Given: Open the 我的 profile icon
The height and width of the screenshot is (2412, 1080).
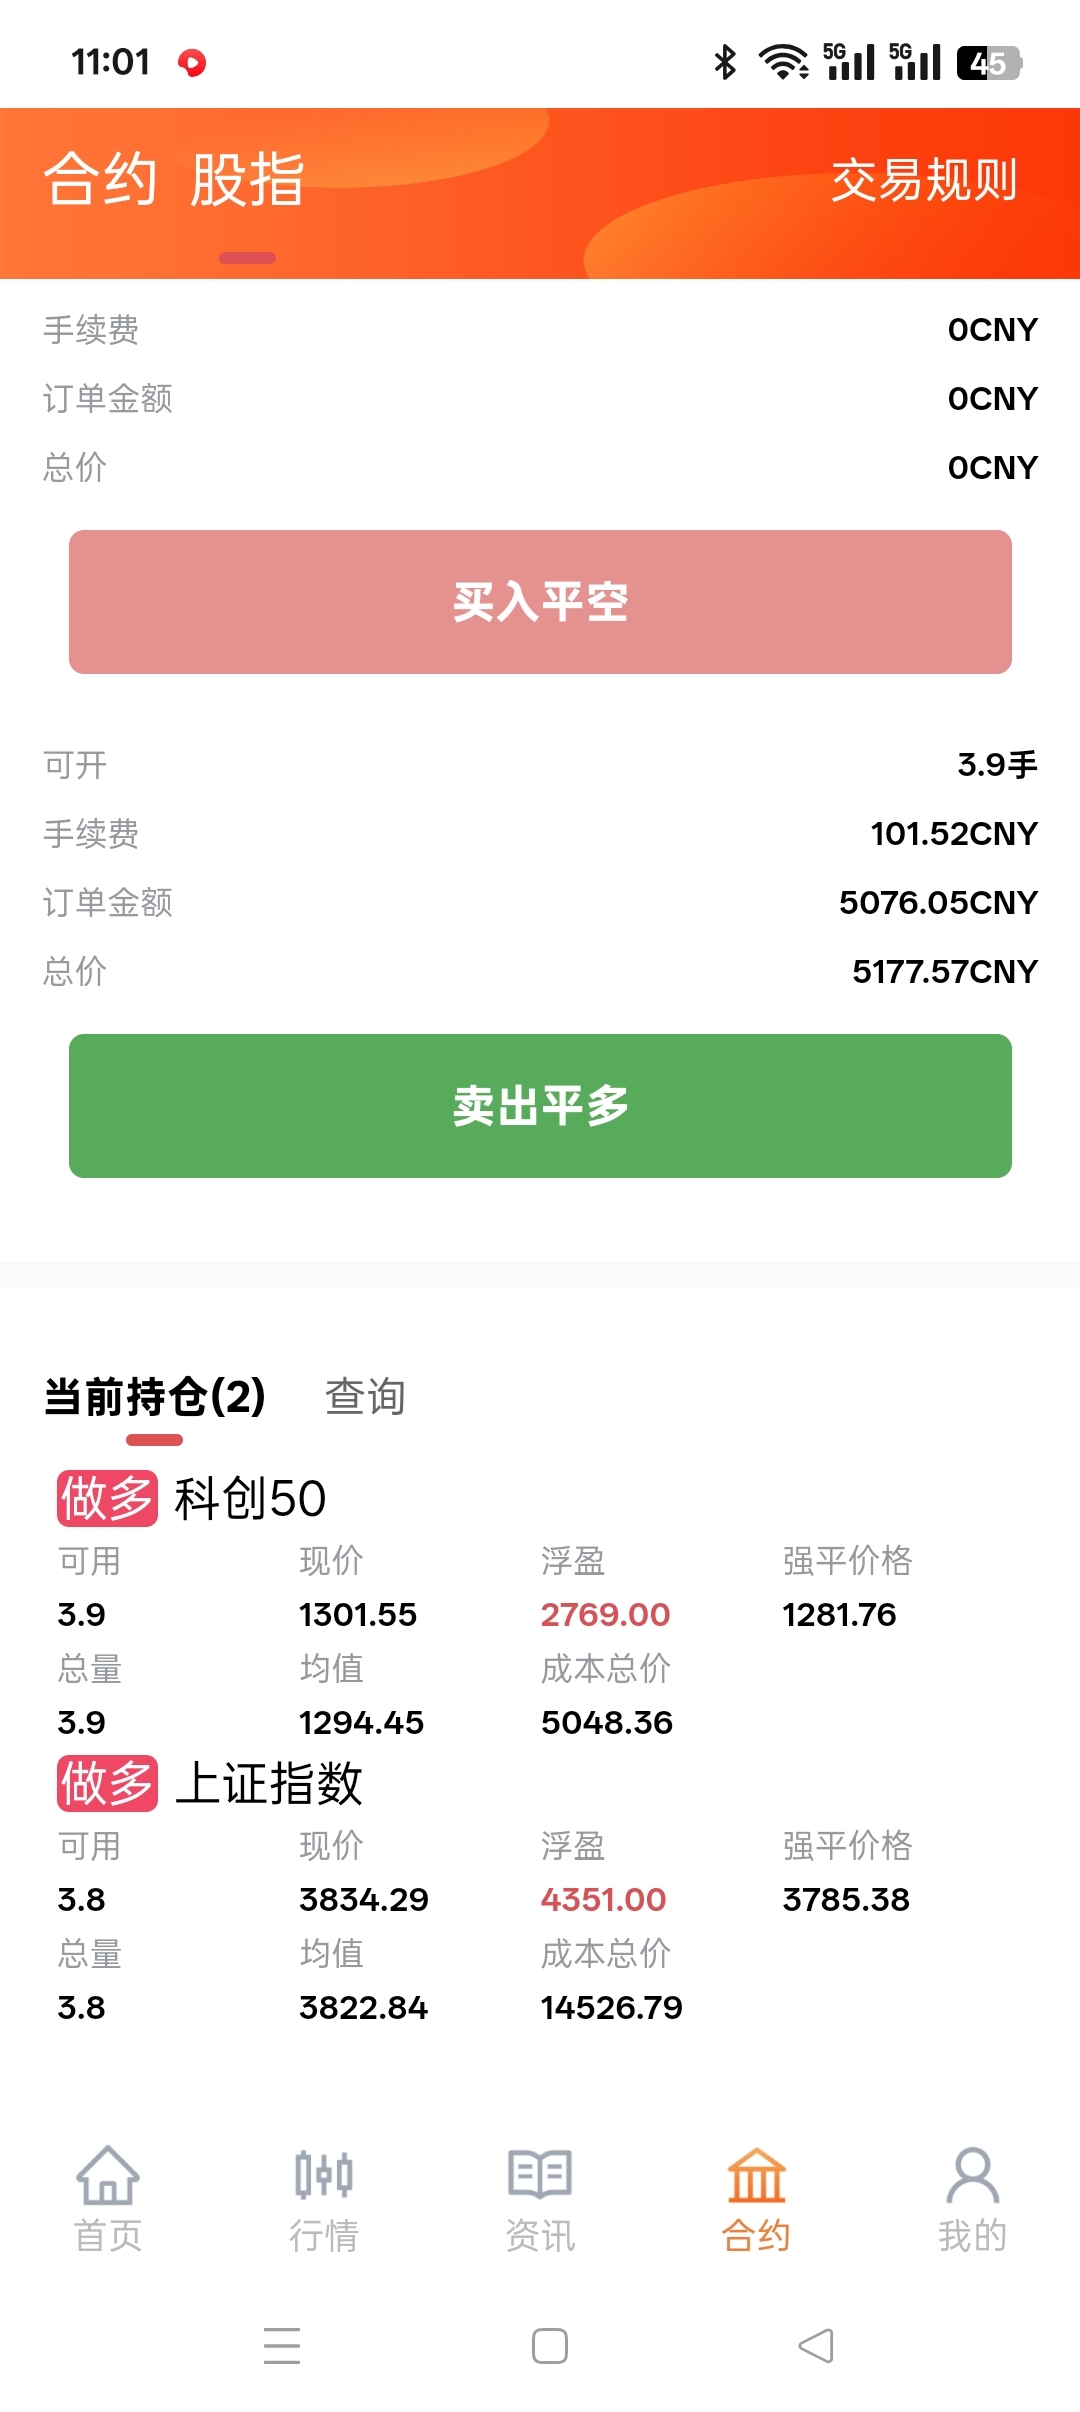Looking at the screenshot, I should (x=973, y=2175).
